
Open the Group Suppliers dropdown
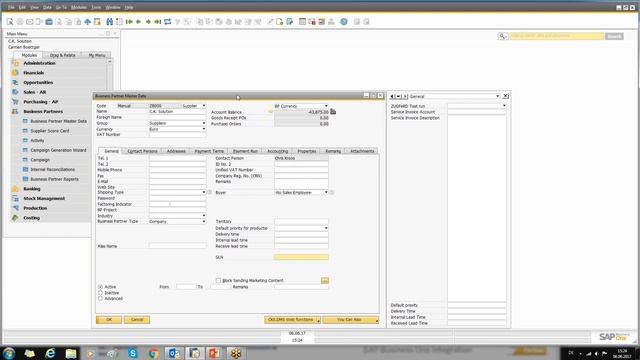204,123
